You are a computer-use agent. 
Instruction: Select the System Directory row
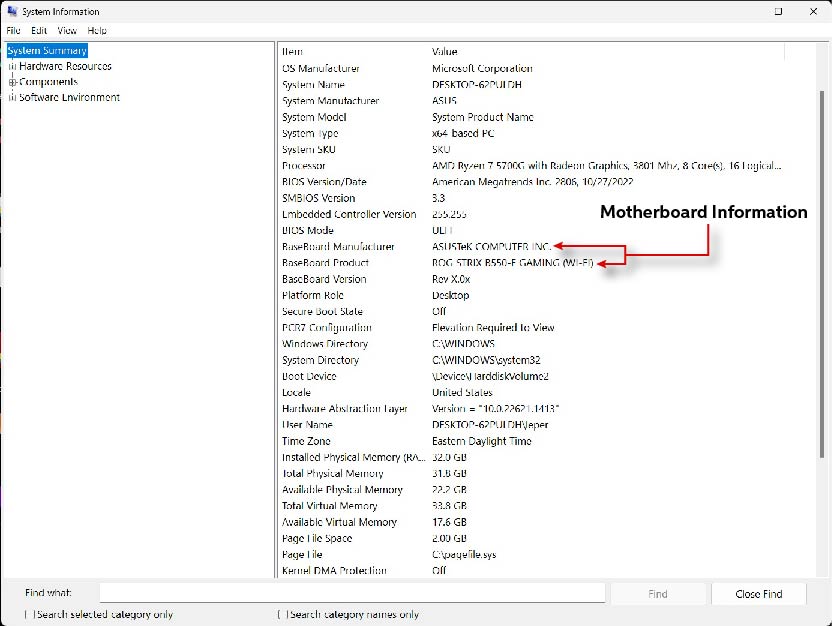[531, 360]
